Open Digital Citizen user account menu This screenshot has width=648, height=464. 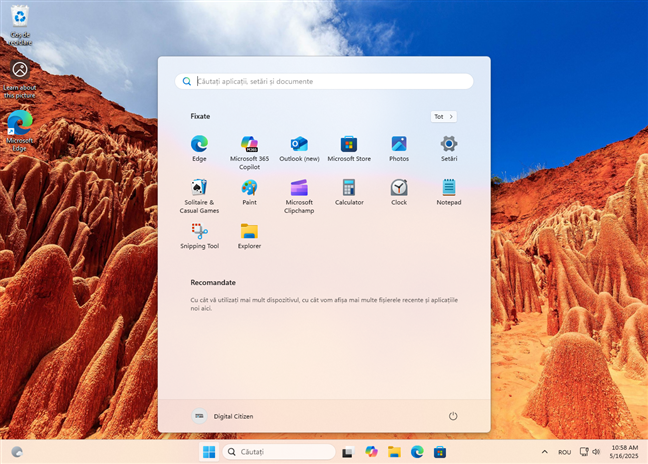point(223,416)
